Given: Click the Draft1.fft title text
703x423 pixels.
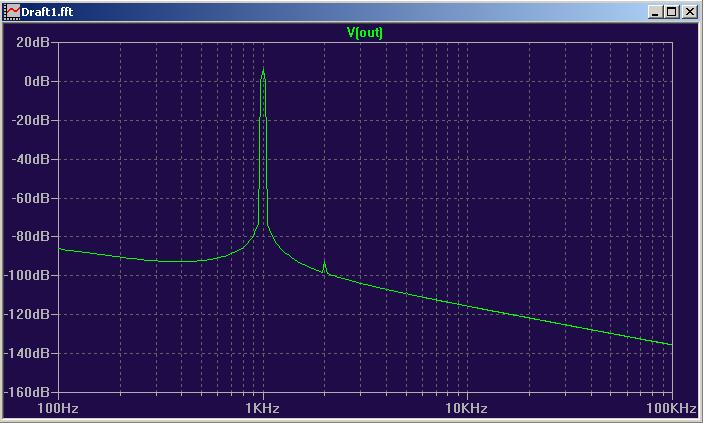Looking at the screenshot, I should pyautogui.click(x=47, y=12).
